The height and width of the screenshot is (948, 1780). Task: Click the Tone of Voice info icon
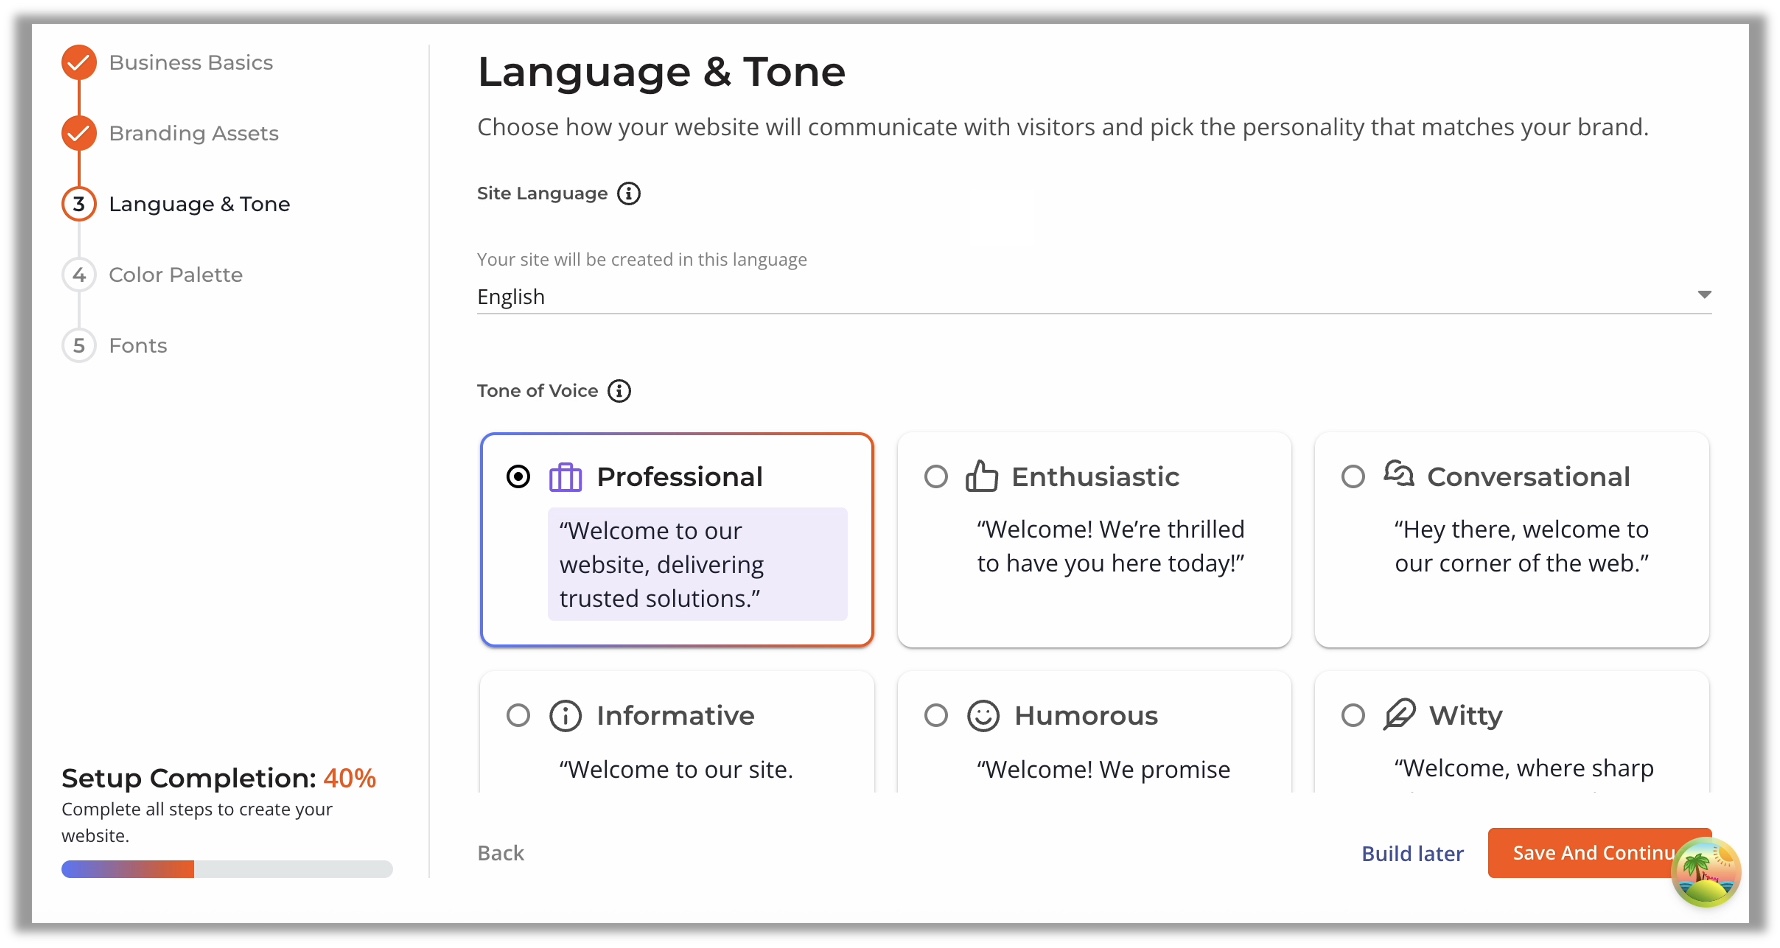[620, 391]
